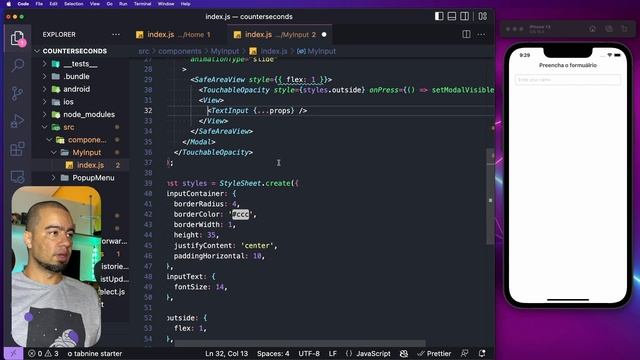The height and width of the screenshot is (360, 640).
Task: Open feedback icon in status bar
Action: [x=464, y=353]
